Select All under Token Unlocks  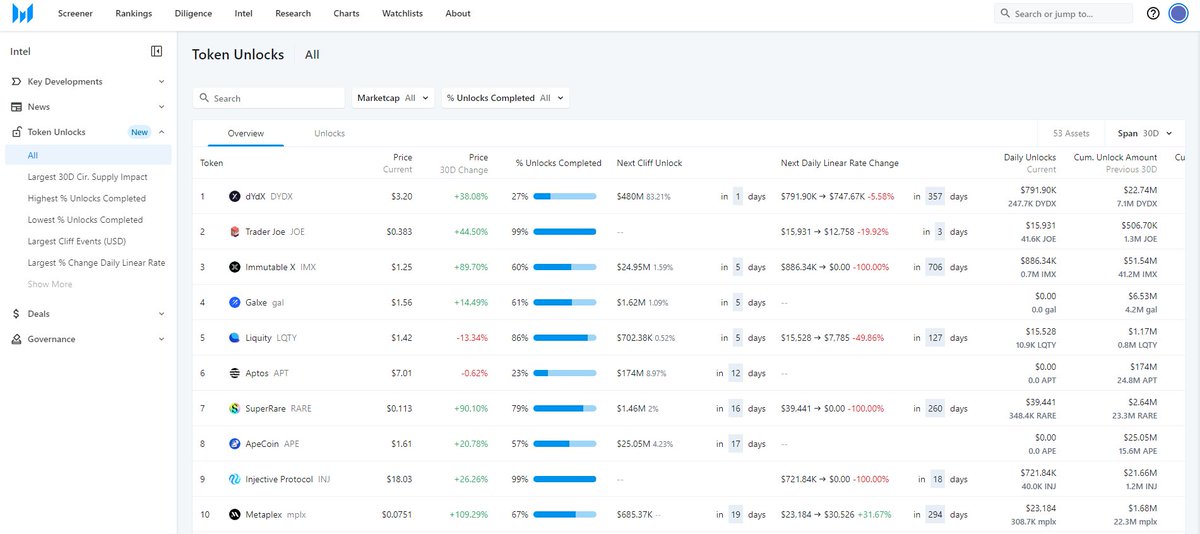click(88, 155)
